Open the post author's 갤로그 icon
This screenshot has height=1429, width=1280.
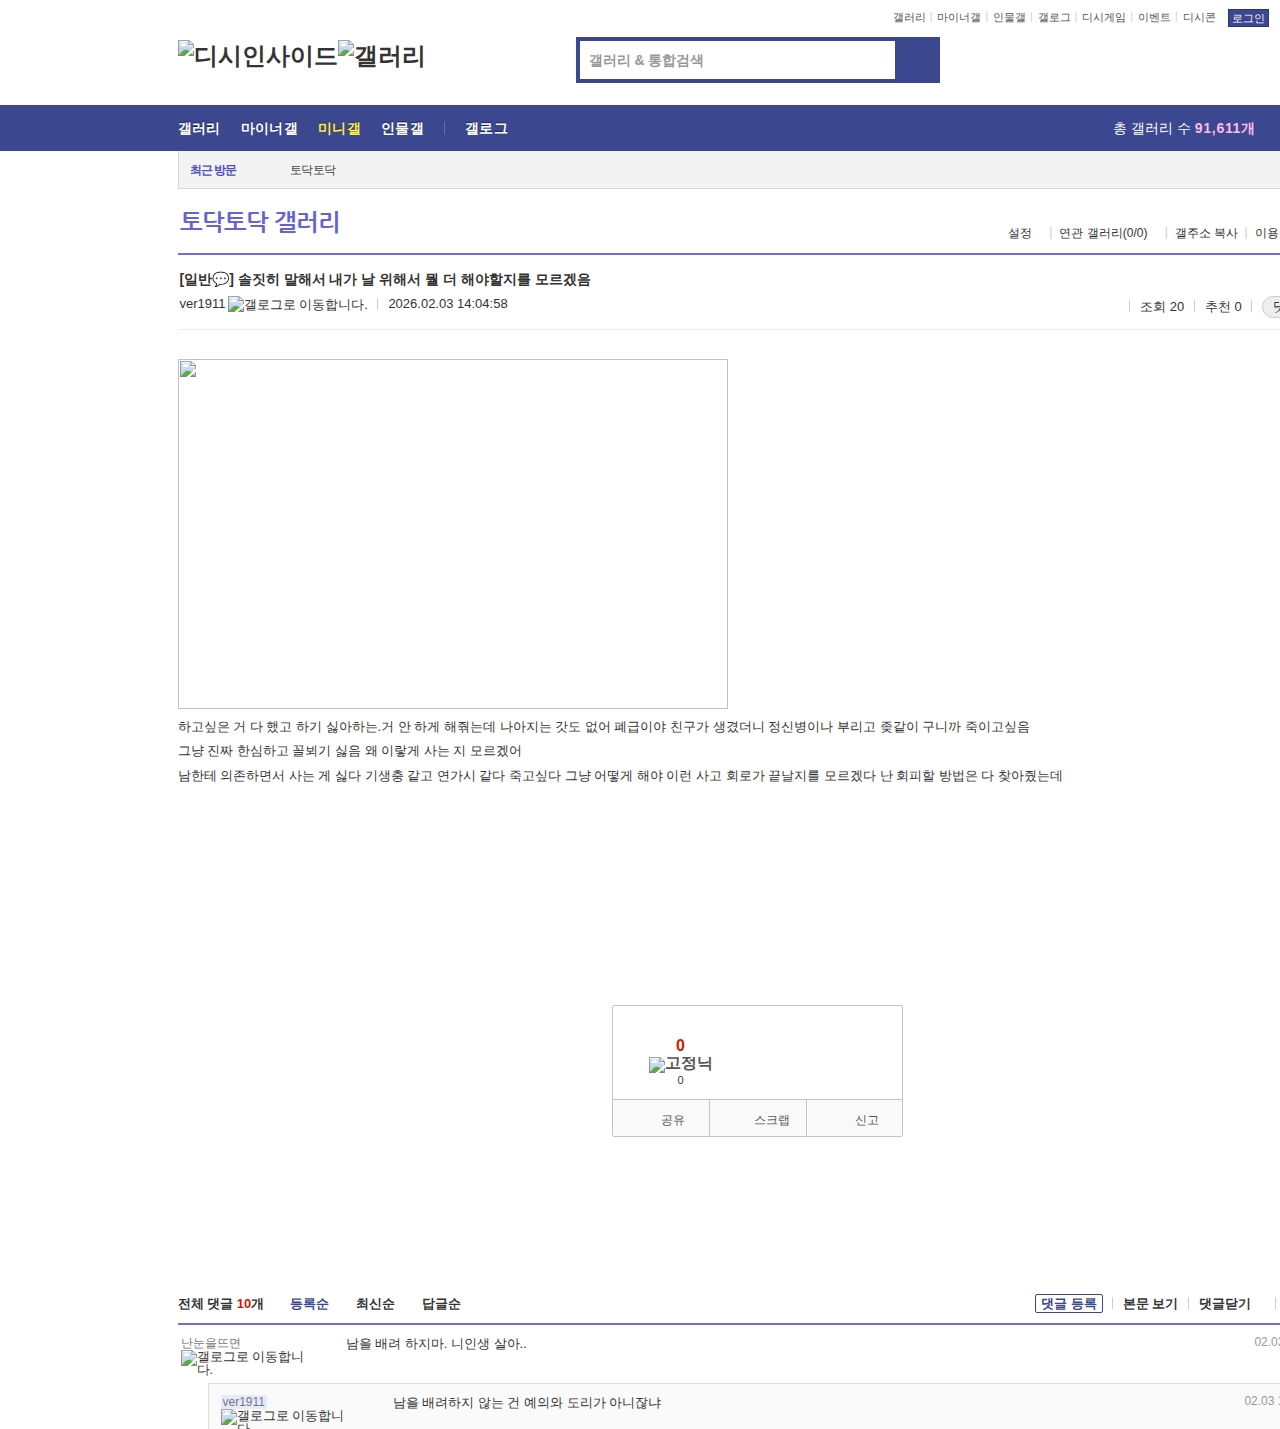(297, 305)
